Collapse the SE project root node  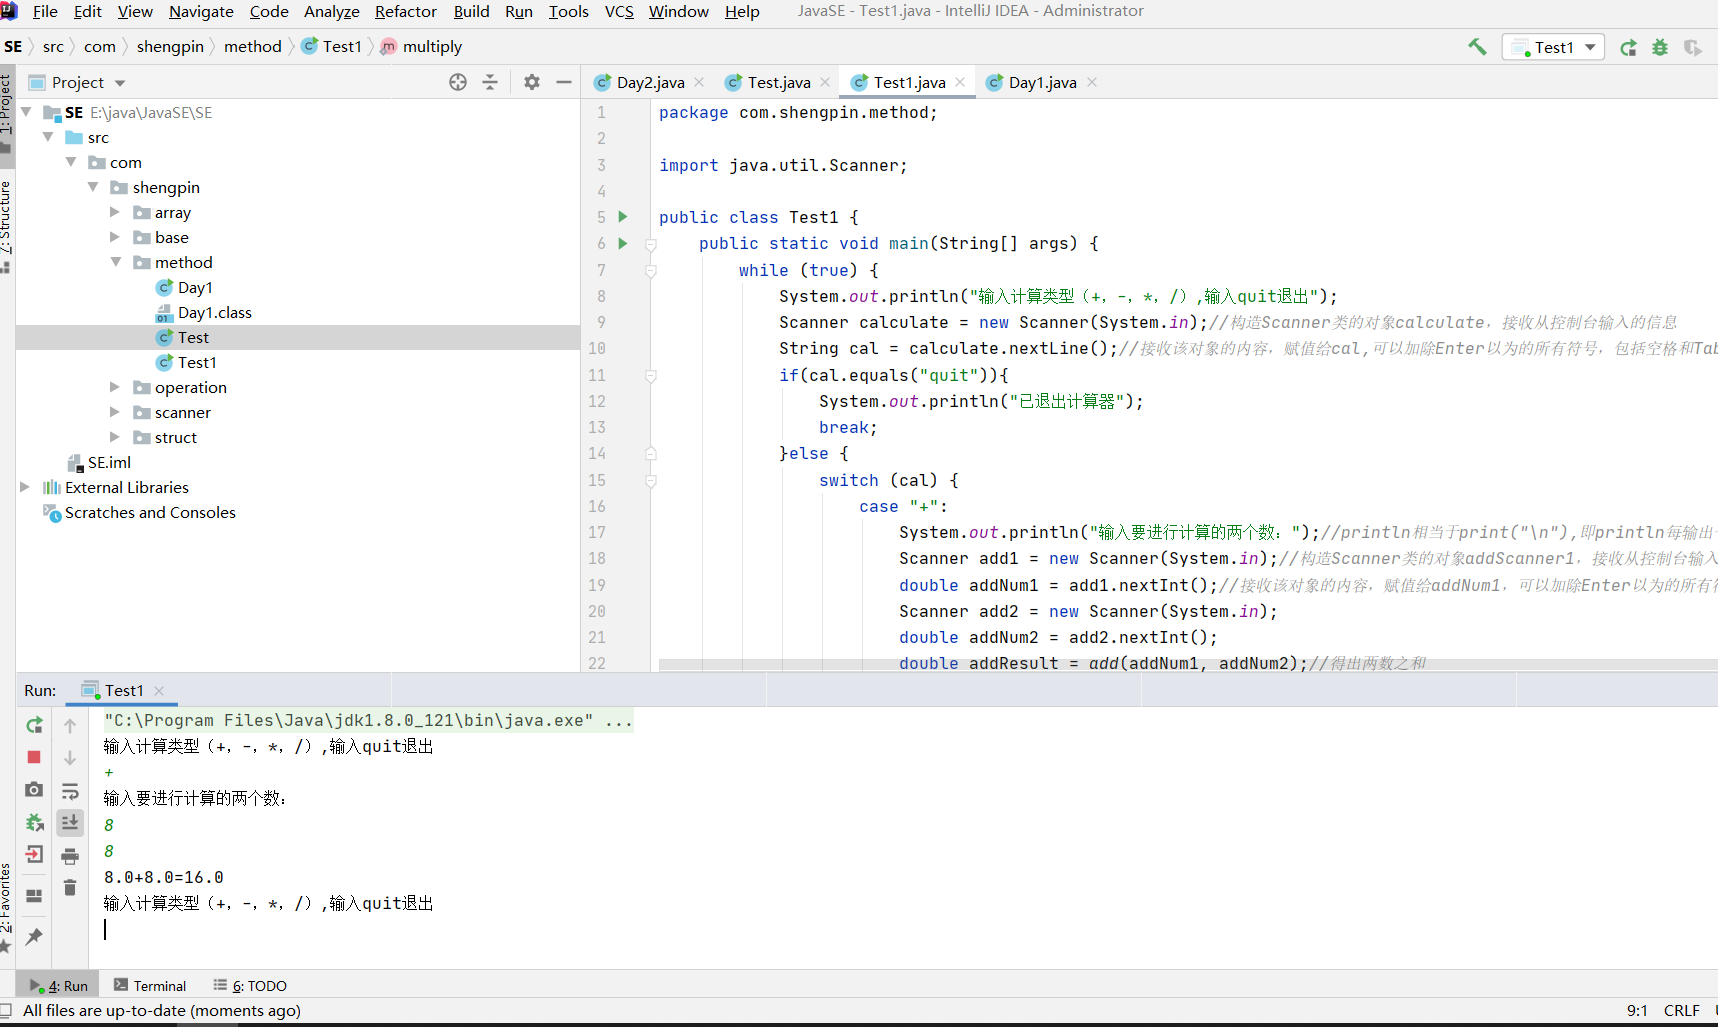click(26, 112)
